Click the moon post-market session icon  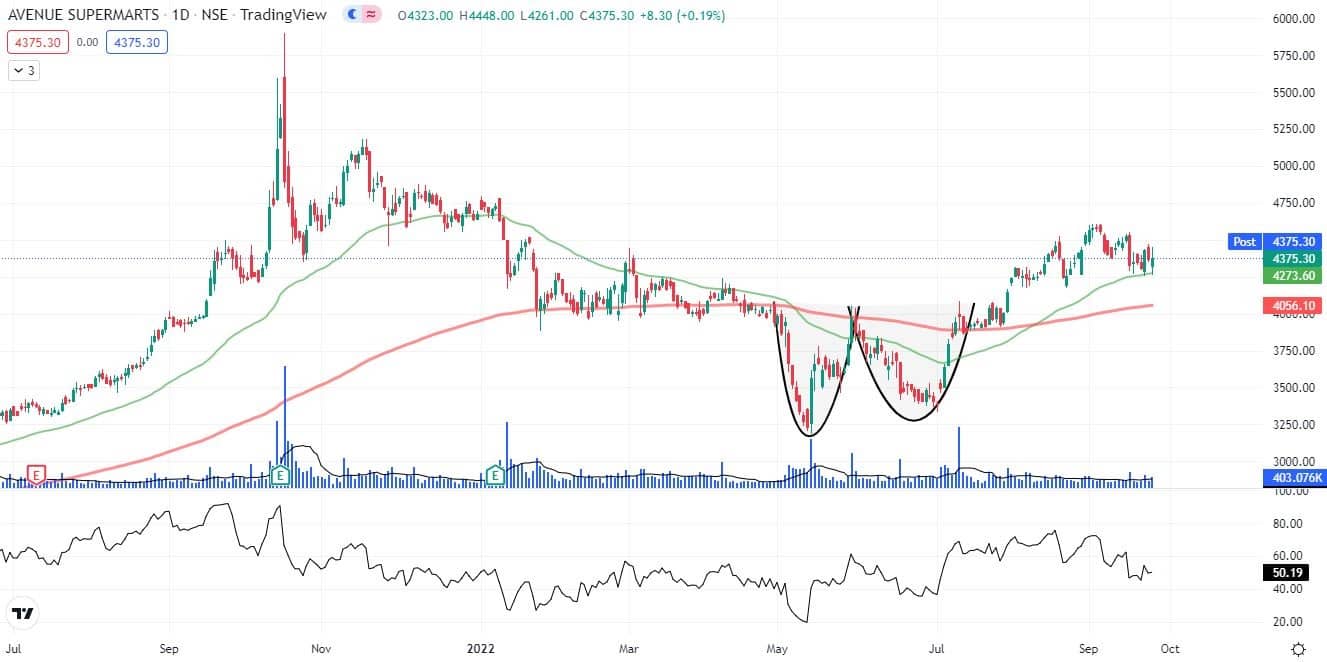pos(352,16)
